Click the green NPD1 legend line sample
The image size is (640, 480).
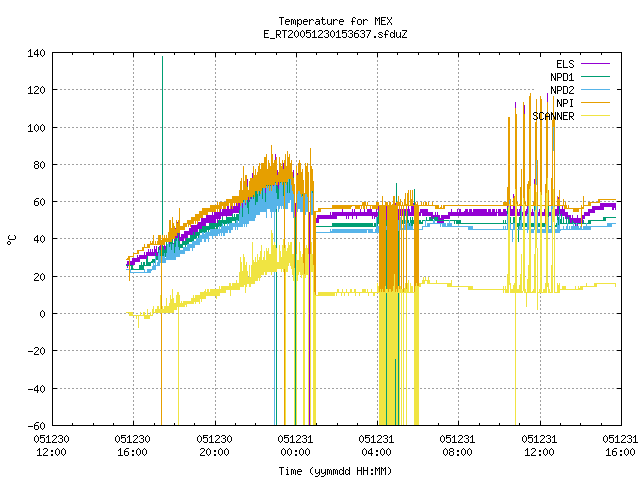(596, 76)
